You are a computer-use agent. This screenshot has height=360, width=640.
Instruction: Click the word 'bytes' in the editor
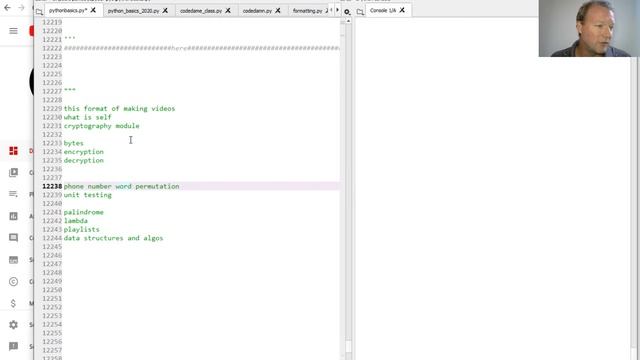pos(73,143)
